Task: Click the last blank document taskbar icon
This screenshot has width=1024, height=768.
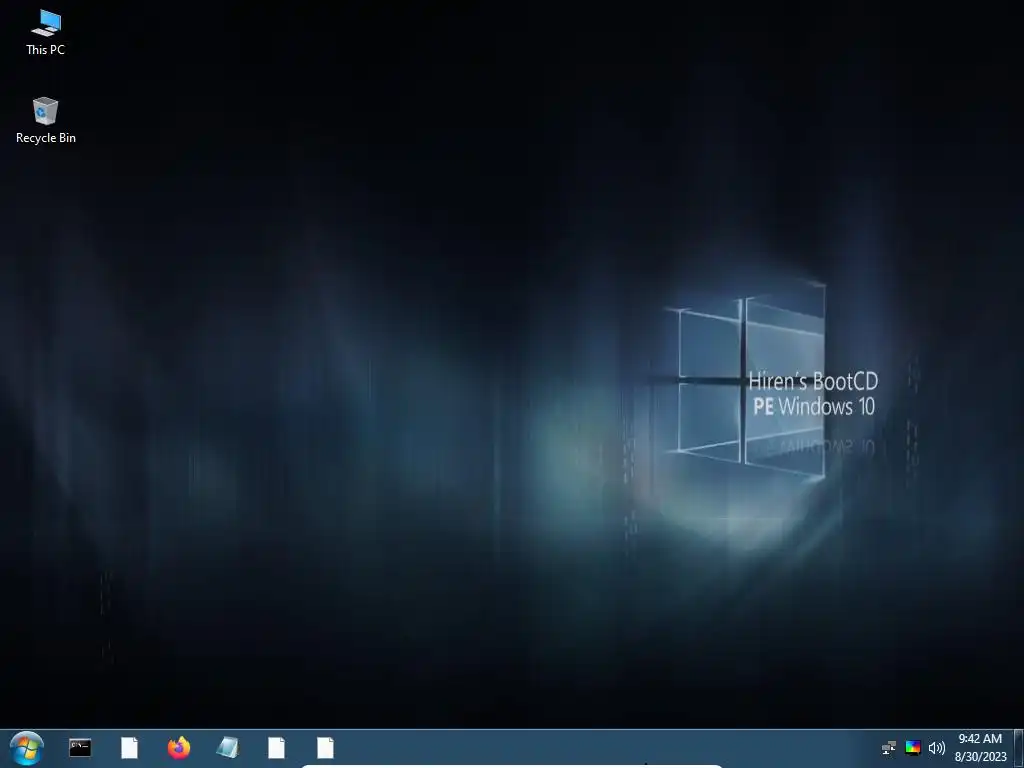Action: pos(325,748)
